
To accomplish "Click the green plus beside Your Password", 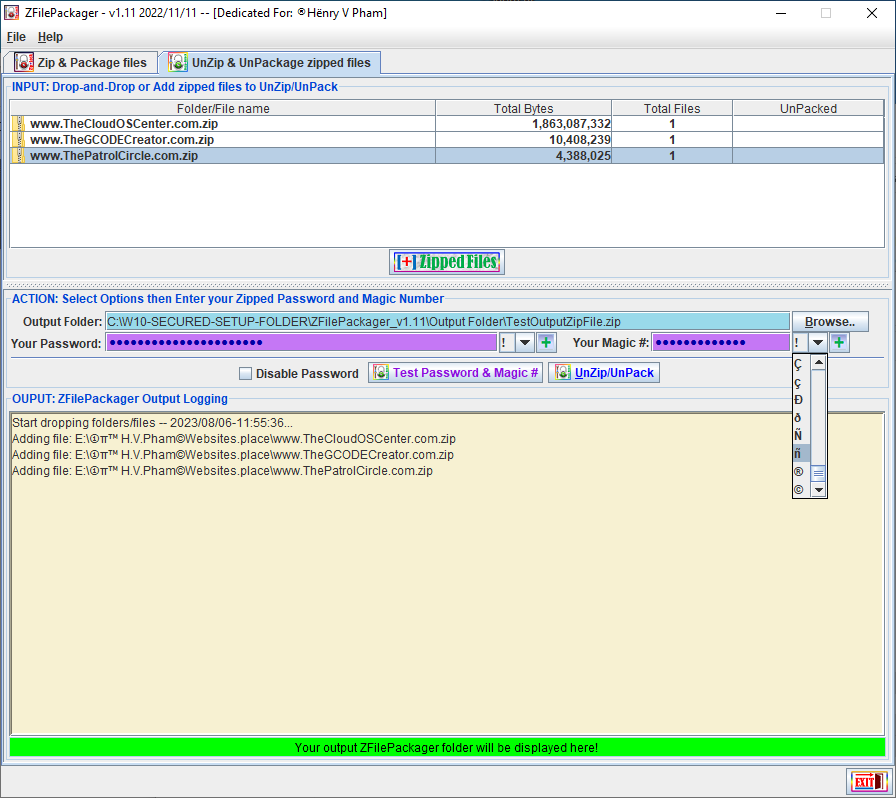I will click(x=546, y=343).
